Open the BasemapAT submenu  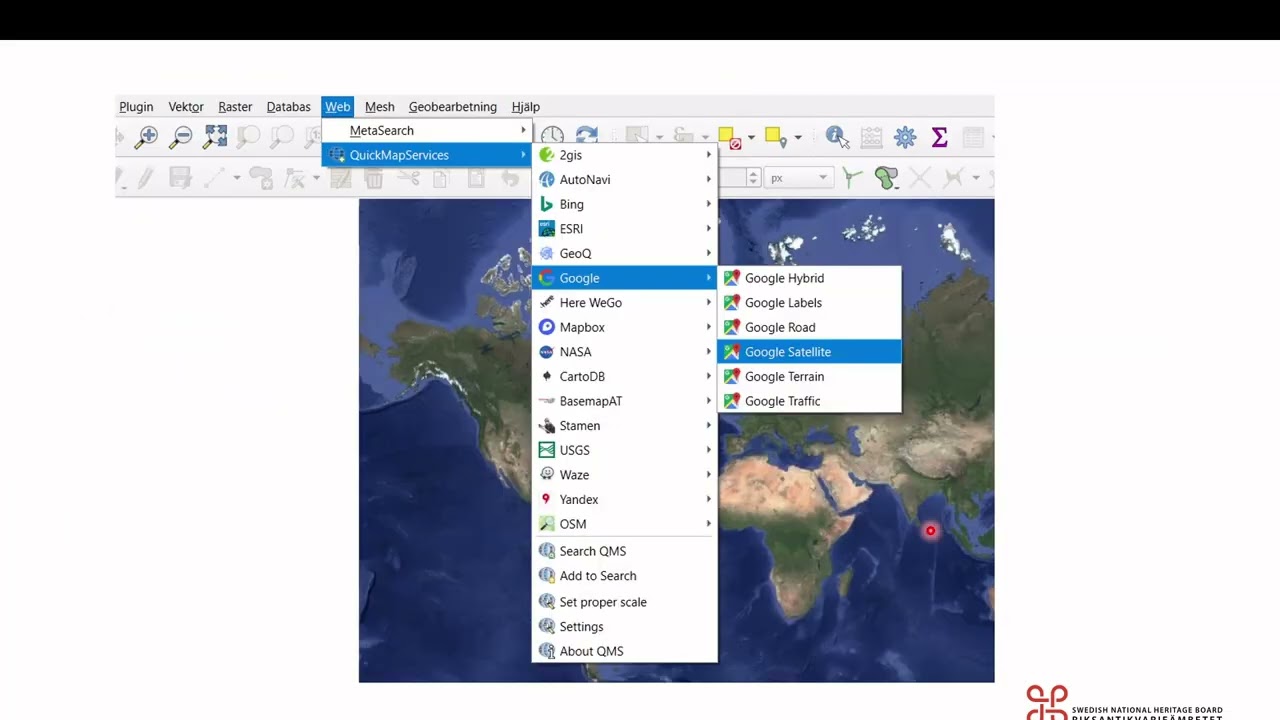pyautogui.click(x=624, y=401)
